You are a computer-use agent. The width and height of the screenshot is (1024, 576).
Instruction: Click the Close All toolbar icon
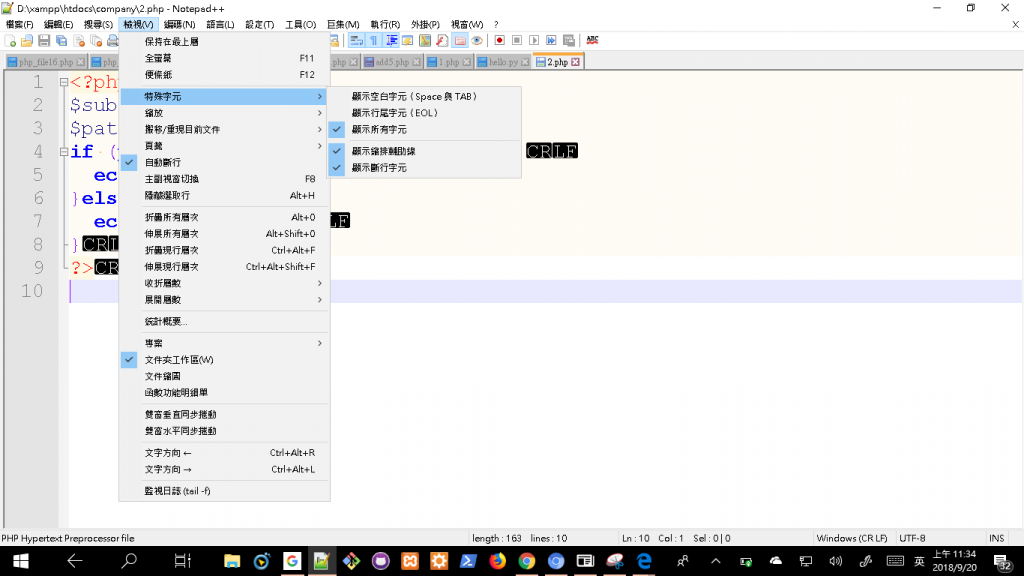pyautogui.click(x=96, y=40)
